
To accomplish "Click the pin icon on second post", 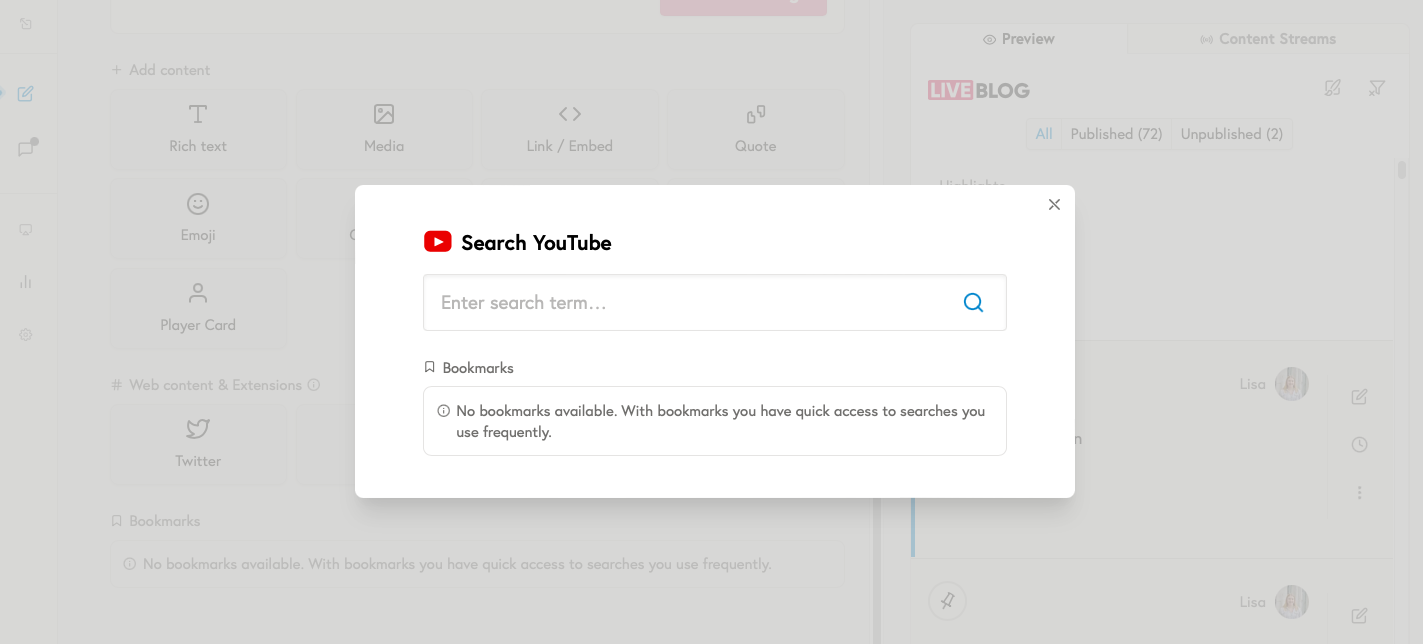I will (947, 601).
